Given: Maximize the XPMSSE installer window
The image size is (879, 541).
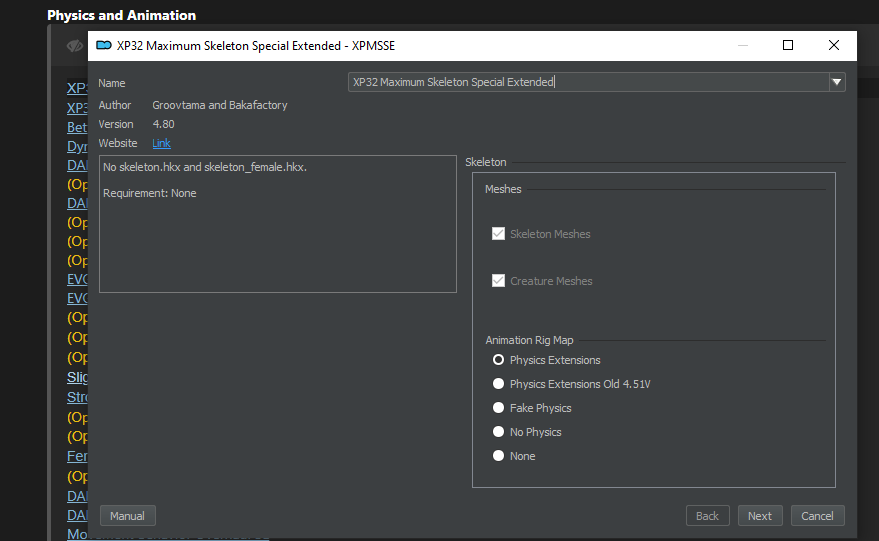Looking at the screenshot, I should (788, 45).
